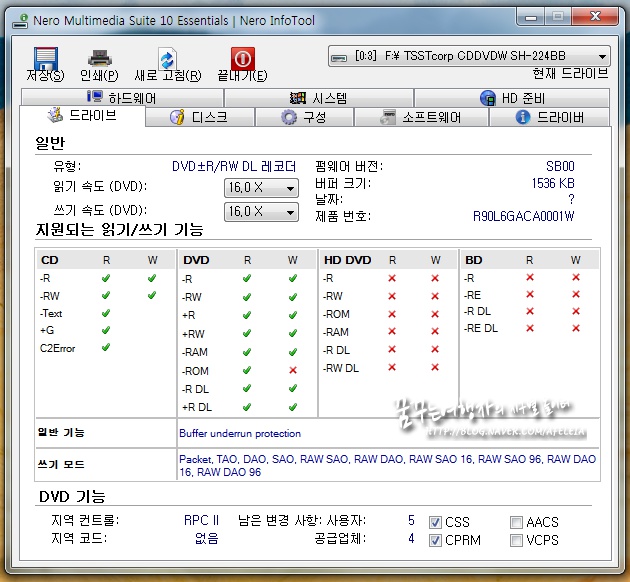Open the DVD read speed (읽기 속도) dropdown
Viewport: 630px width, 582px height.
click(x=261, y=188)
